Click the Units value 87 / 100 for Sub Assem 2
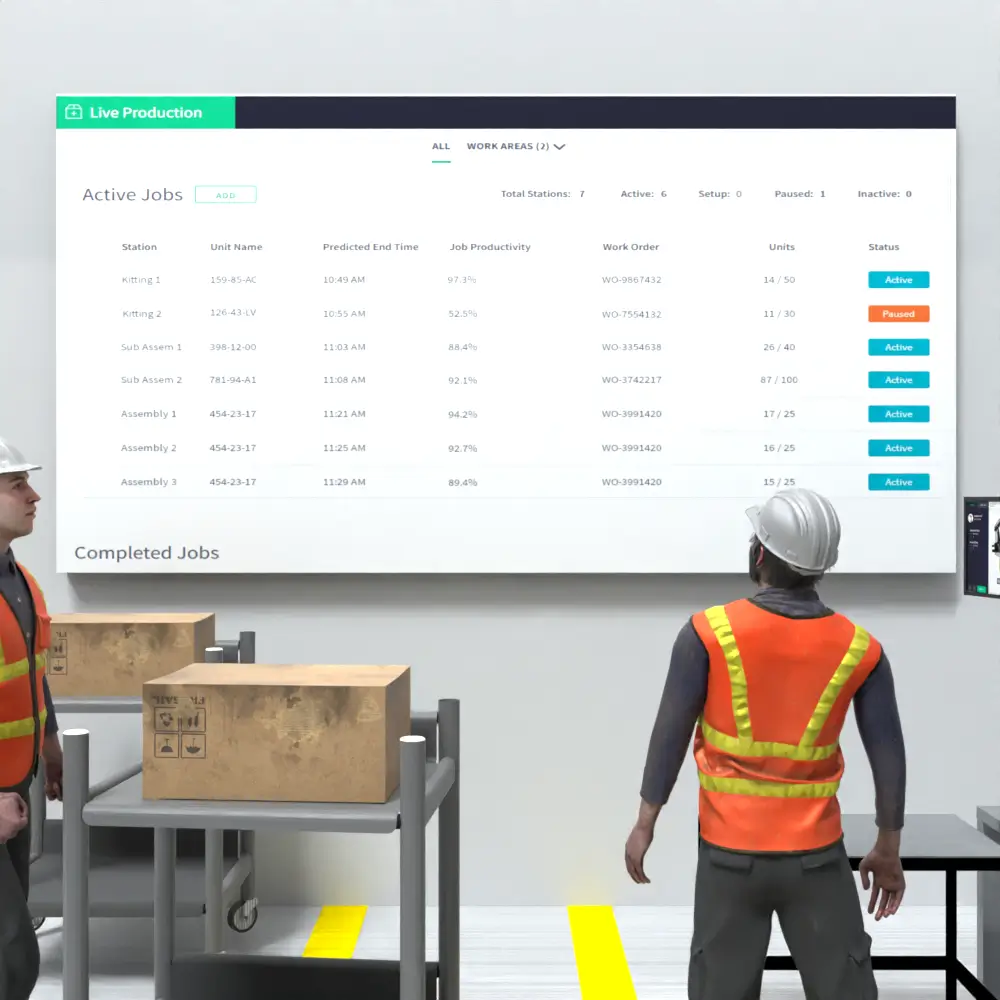This screenshot has height=1000, width=1000. 781,380
